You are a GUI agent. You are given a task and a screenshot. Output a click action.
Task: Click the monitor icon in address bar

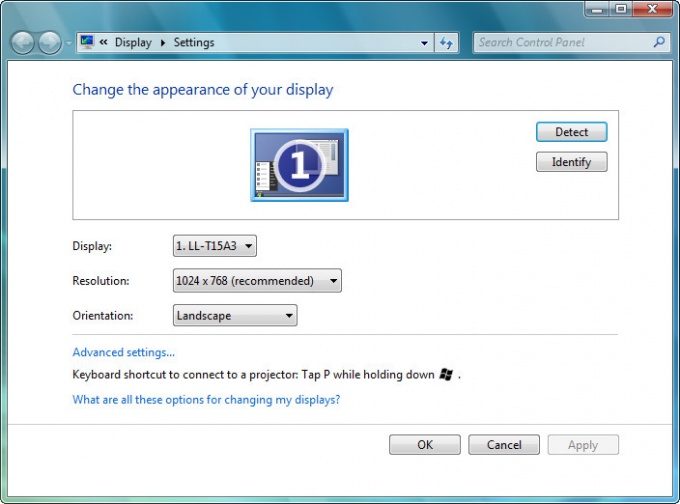click(87, 42)
